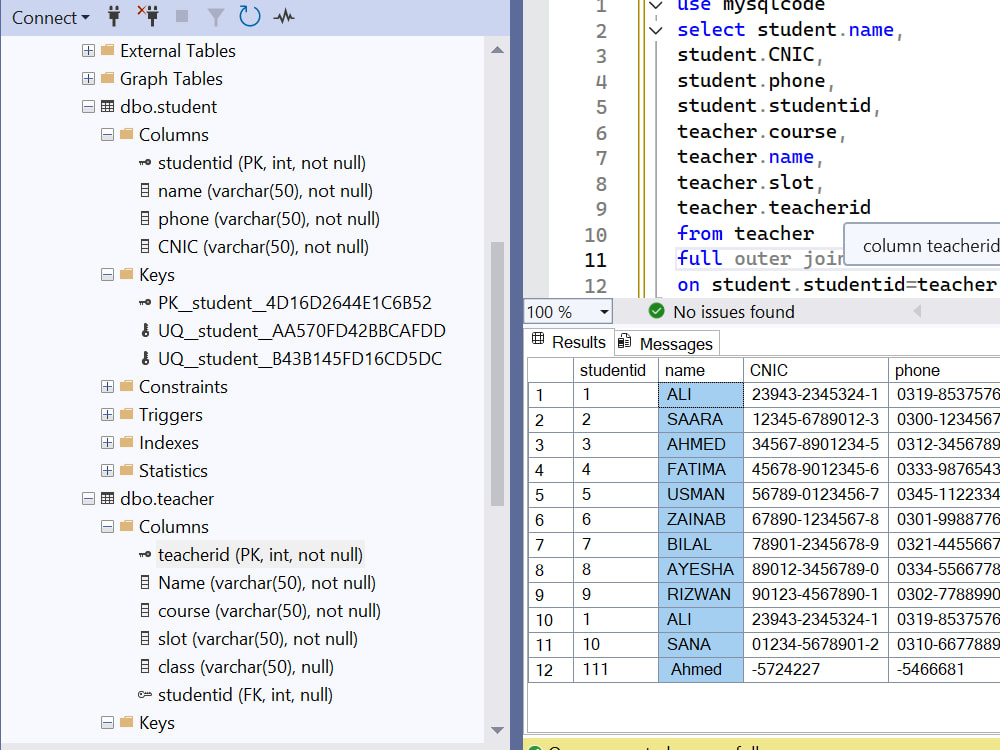Viewport: 1000px width, 750px height.
Task: Select the External Tables folder icon
Action: click(x=108, y=50)
